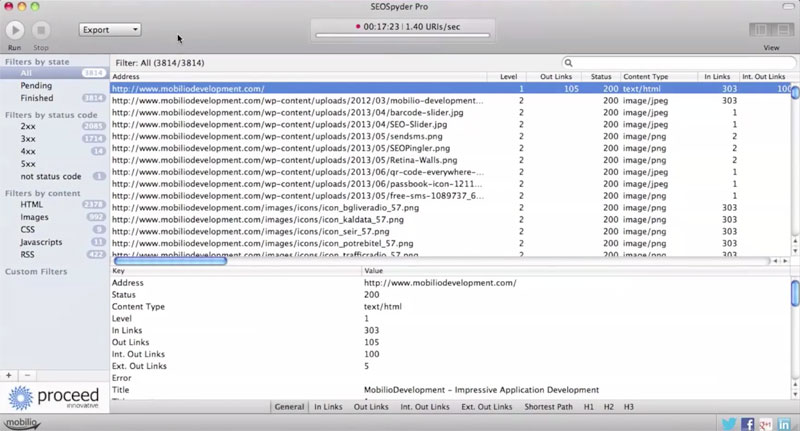Screen dimensions: 800x431
Task: Open the LinkedIn share icon
Action: [784, 424]
